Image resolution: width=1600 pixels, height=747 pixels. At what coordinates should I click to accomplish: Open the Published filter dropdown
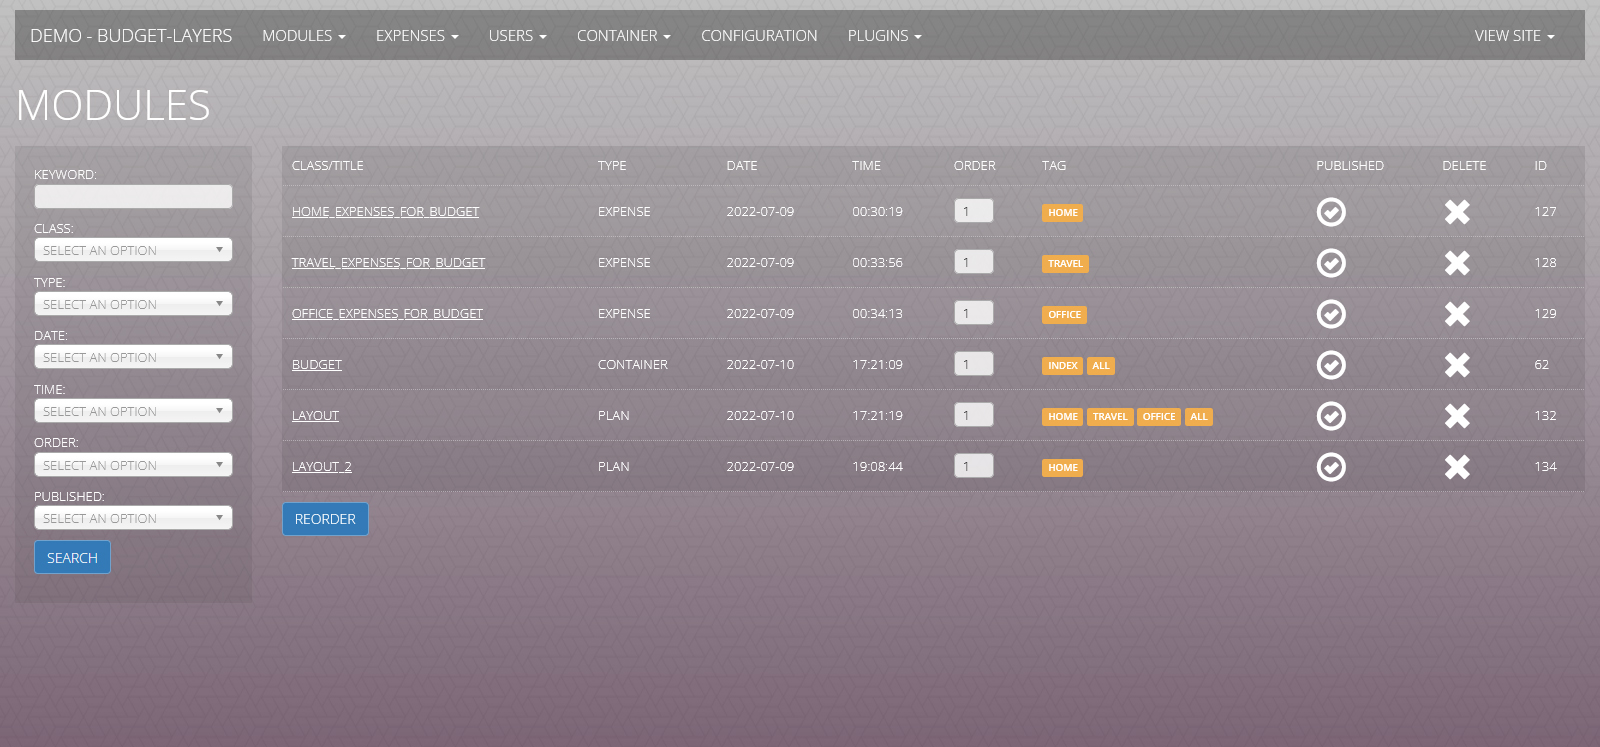tap(133, 518)
